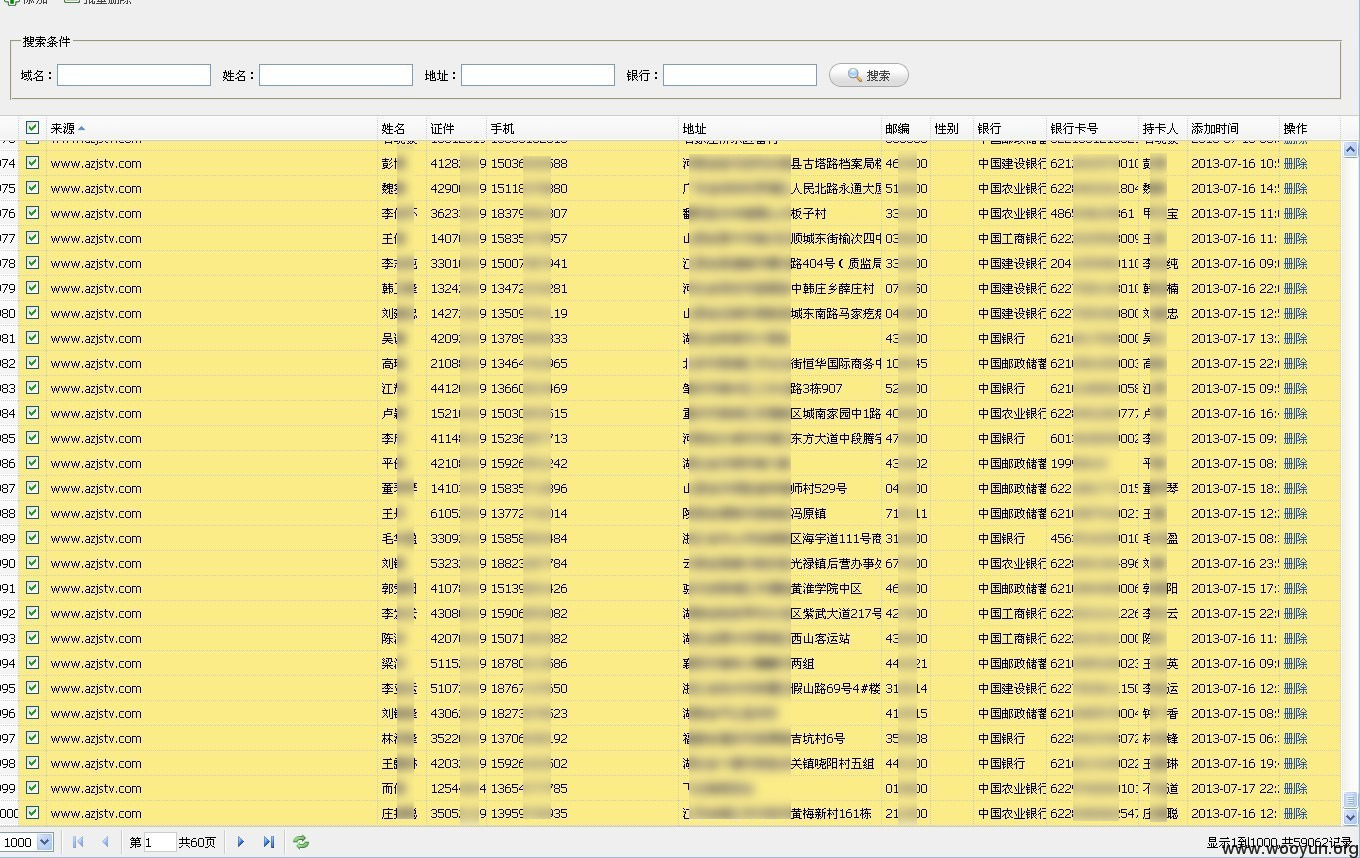Uncheck the row with address 吉坑村6号
Screen dimensions: 1360x858
point(33,738)
